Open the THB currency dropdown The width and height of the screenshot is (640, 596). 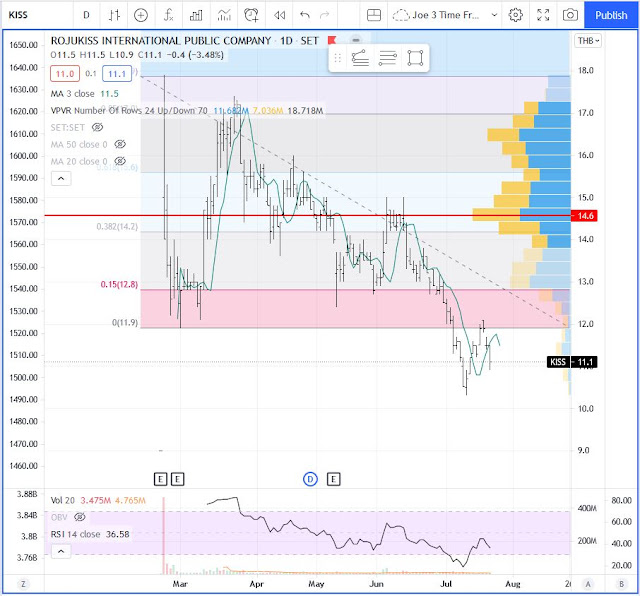588,41
